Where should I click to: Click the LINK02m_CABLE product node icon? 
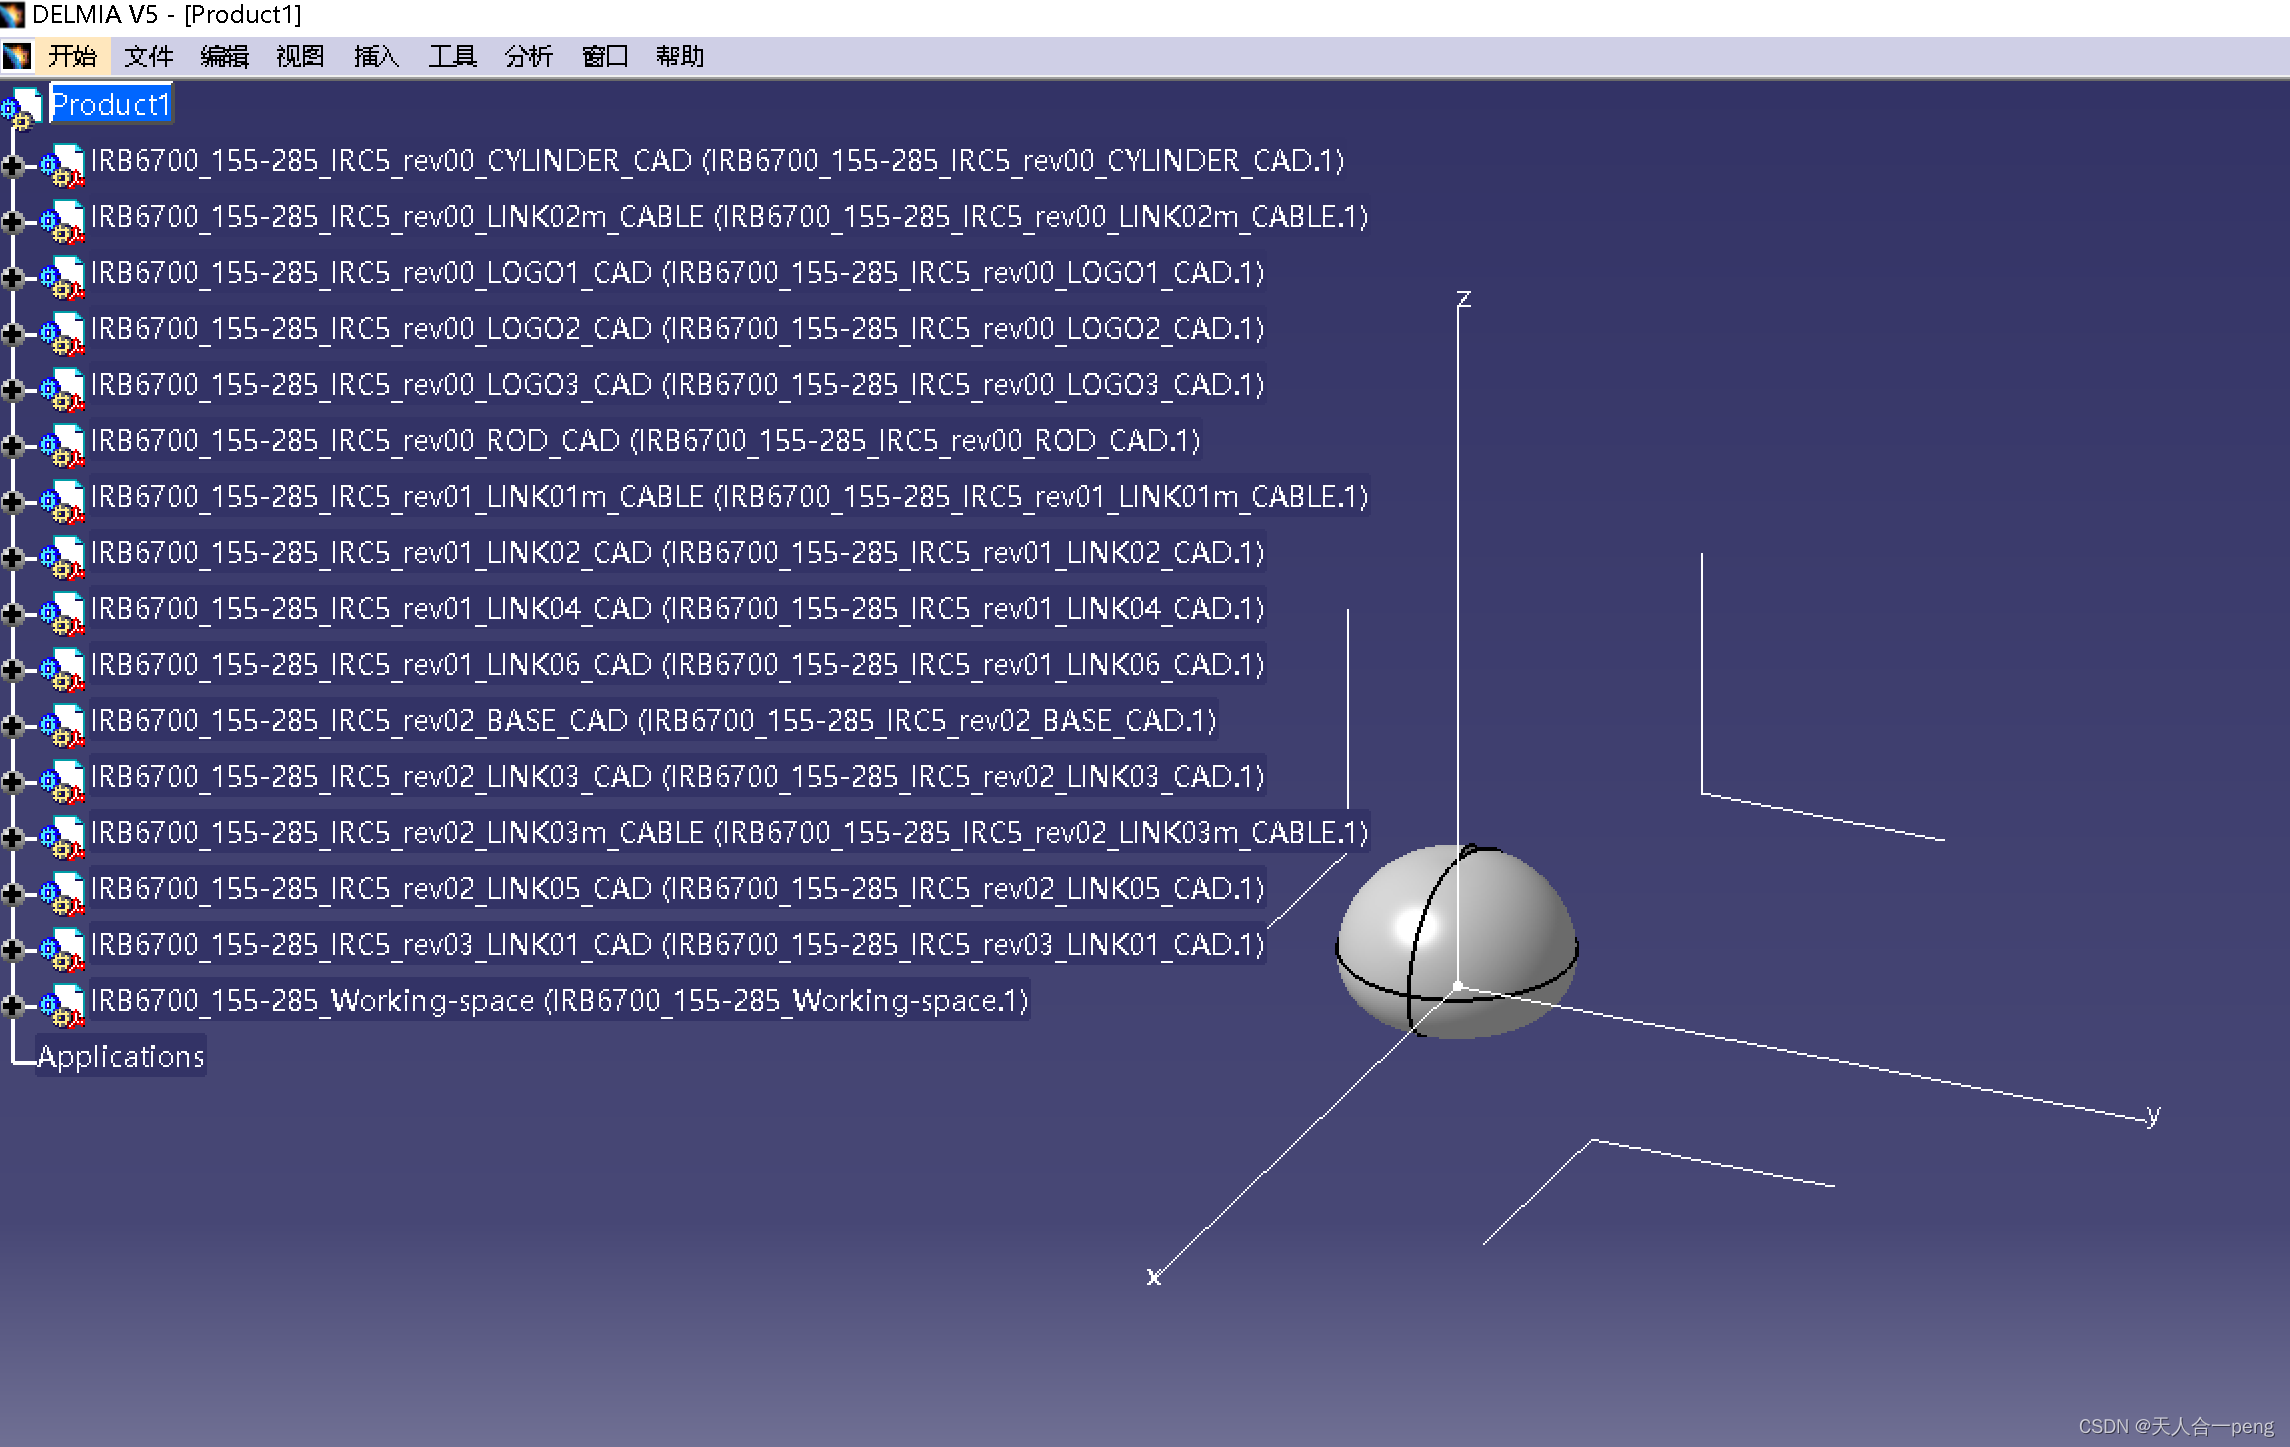coord(63,220)
